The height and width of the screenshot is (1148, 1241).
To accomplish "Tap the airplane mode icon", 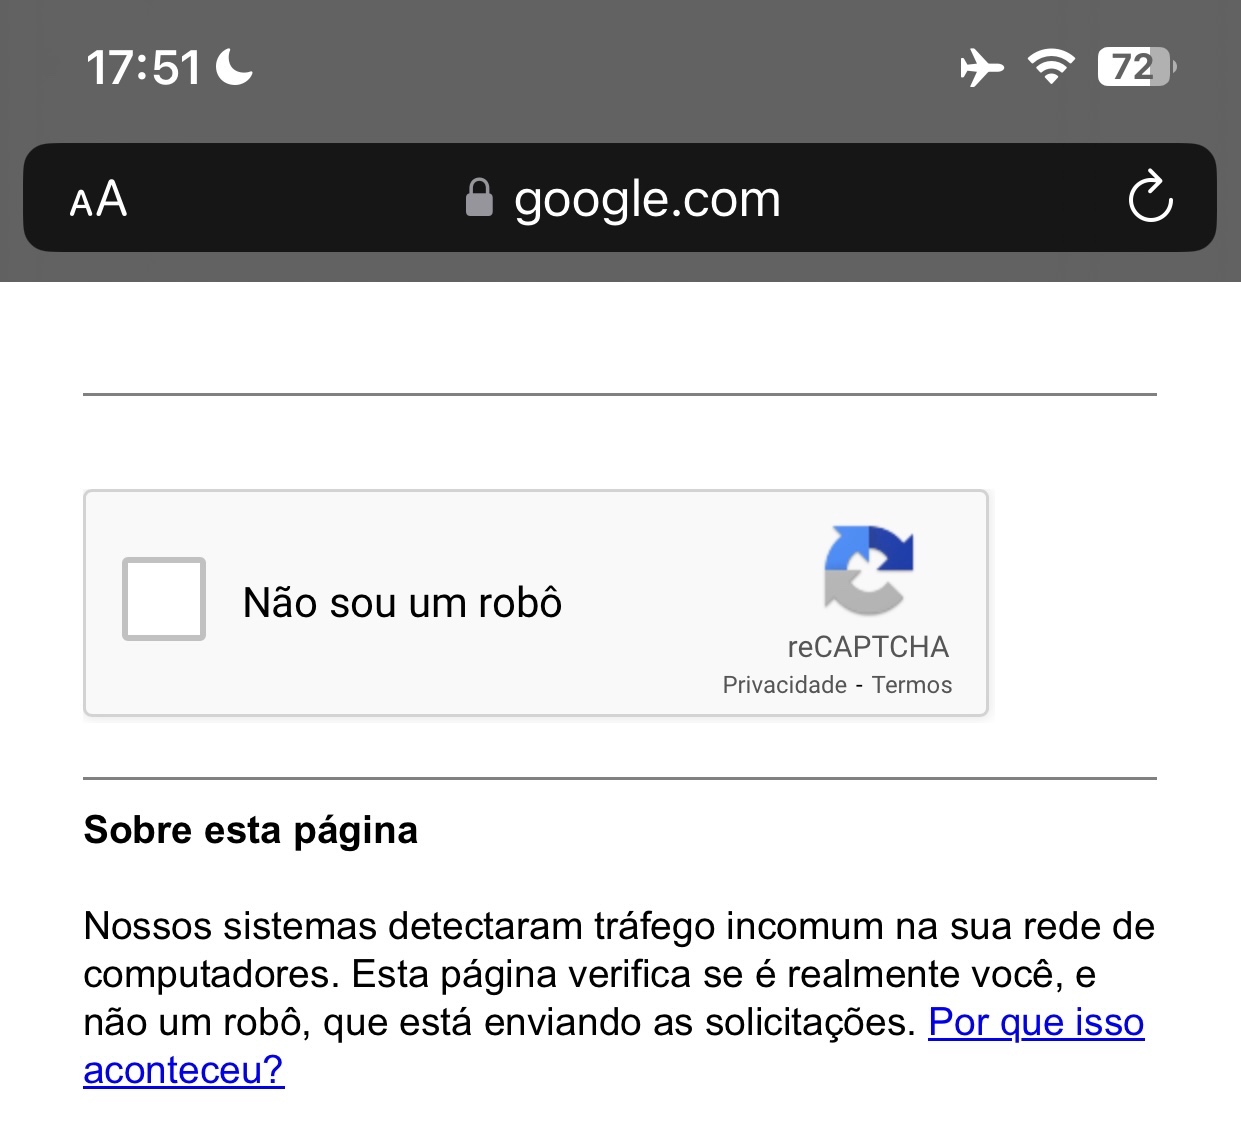I will click(981, 68).
